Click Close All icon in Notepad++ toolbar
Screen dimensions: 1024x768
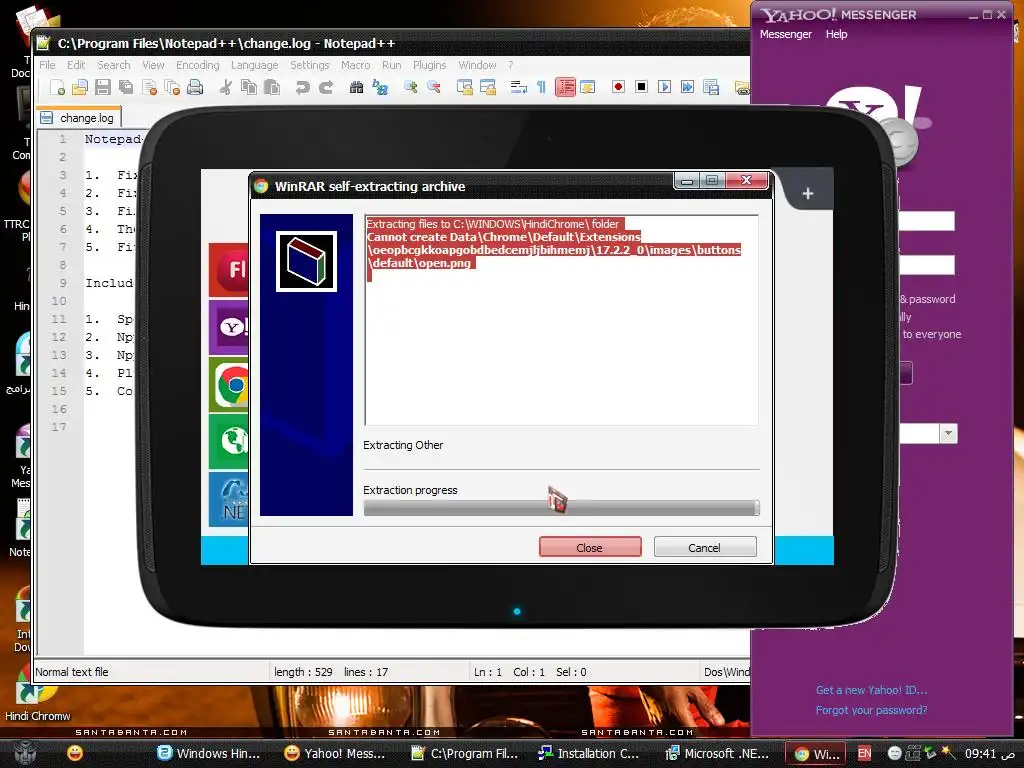click(x=172, y=87)
